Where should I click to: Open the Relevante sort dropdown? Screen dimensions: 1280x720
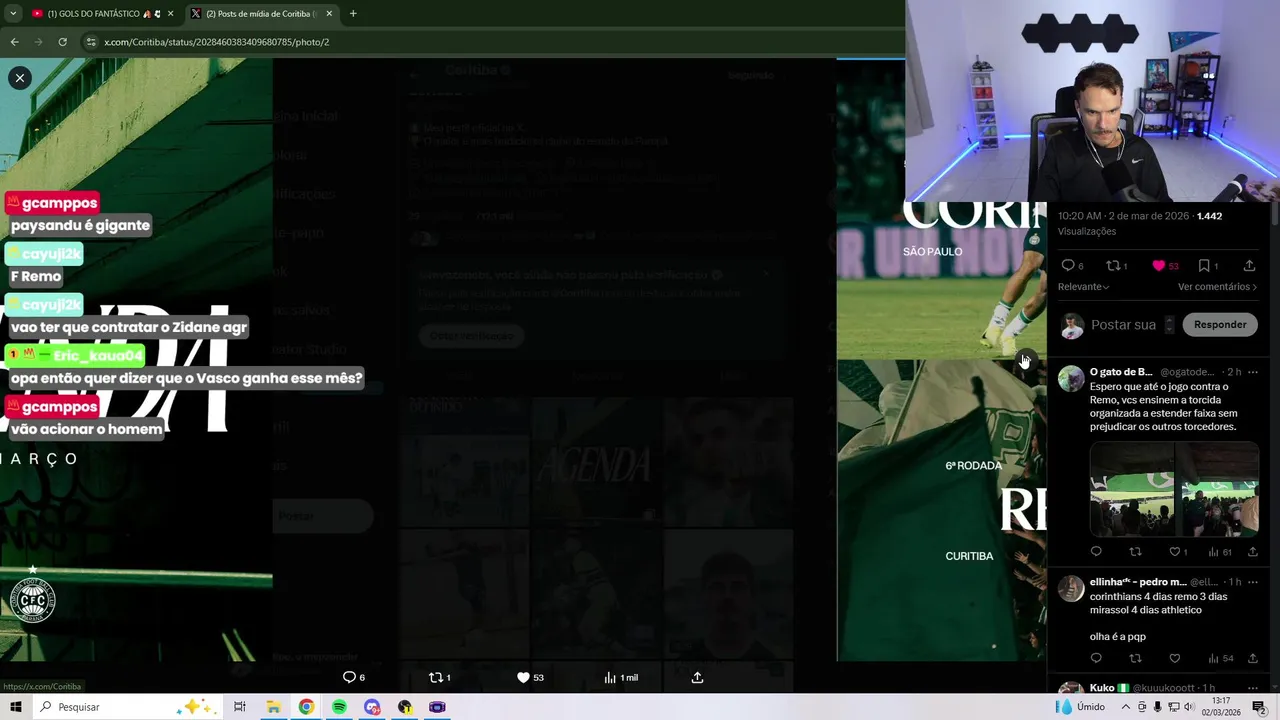click(1083, 287)
